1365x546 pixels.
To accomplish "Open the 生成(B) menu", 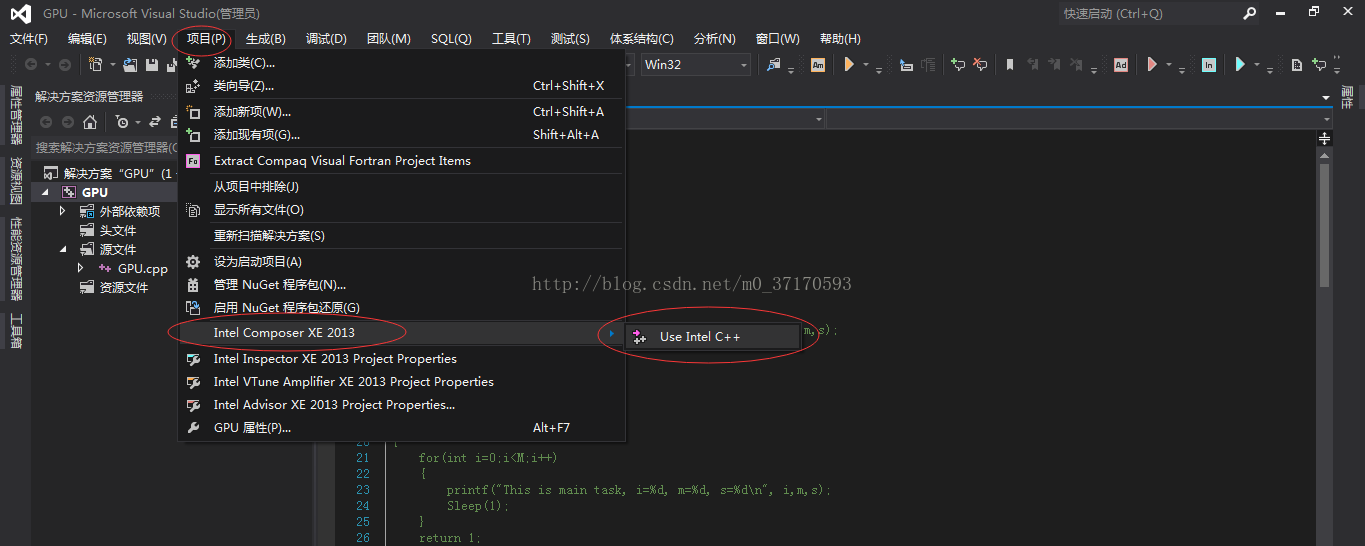I will [x=266, y=39].
